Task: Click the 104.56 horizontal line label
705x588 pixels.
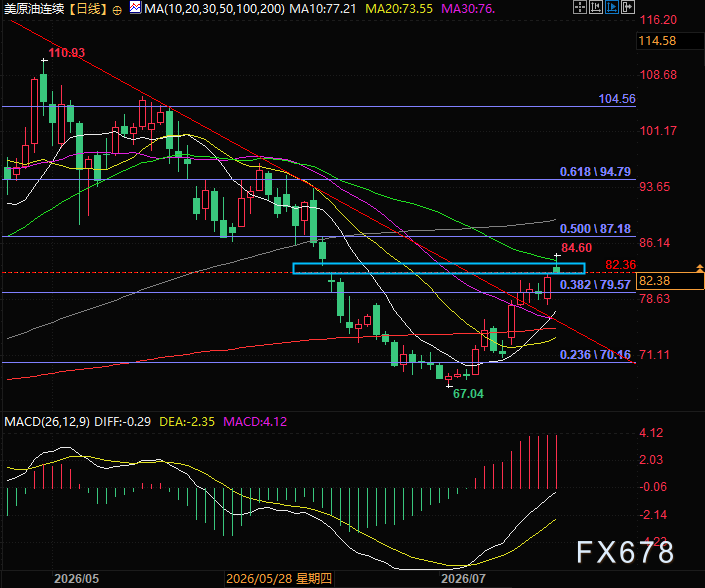Action: pos(617,99)
